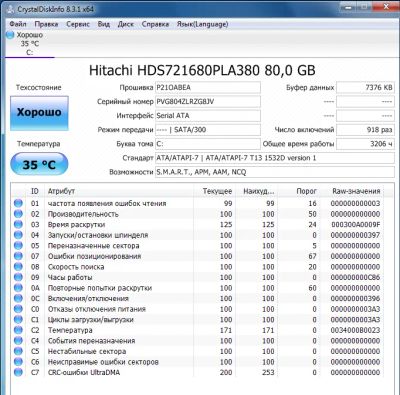
Task: Click the status orb for Включения/отключения row
Action: [x=18, y=298]
